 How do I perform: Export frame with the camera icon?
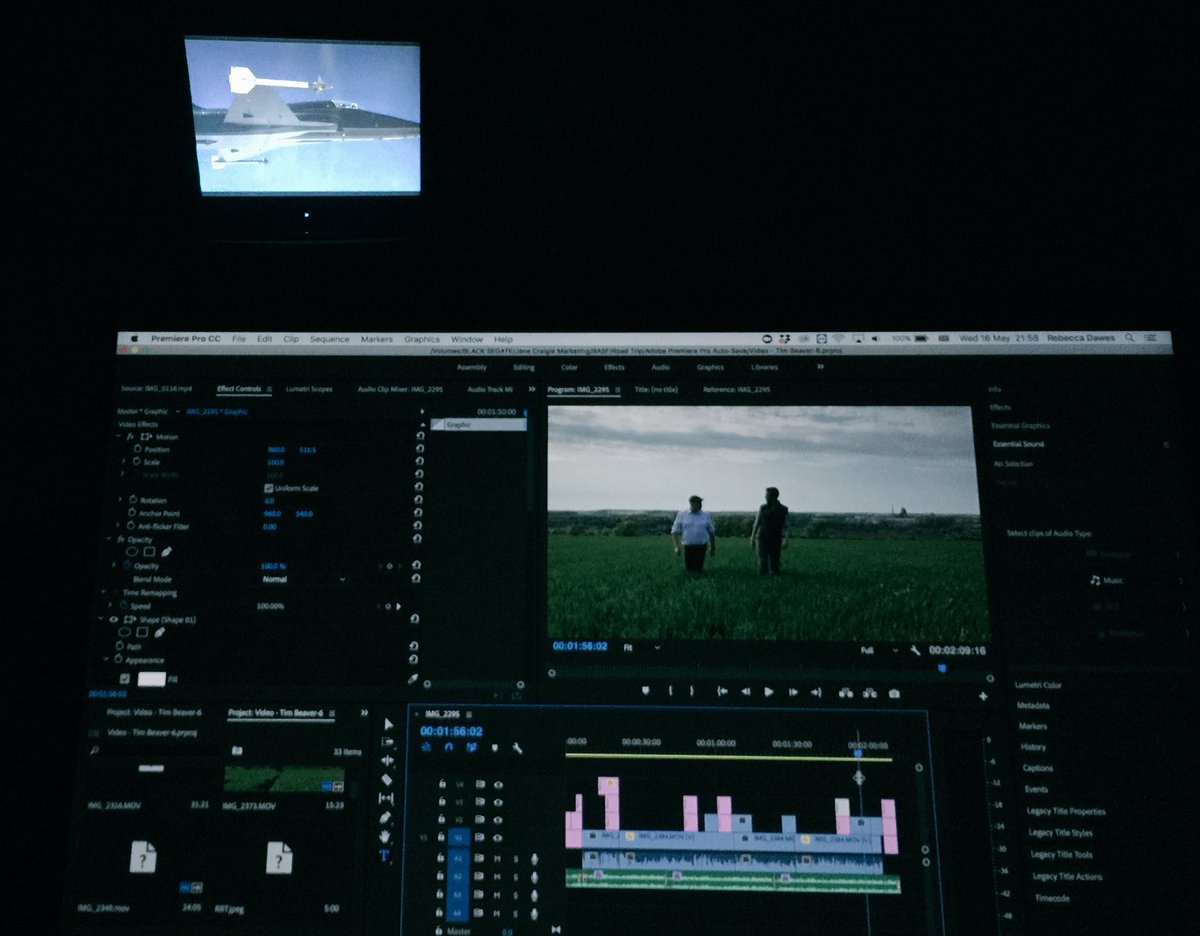point(894,693)
